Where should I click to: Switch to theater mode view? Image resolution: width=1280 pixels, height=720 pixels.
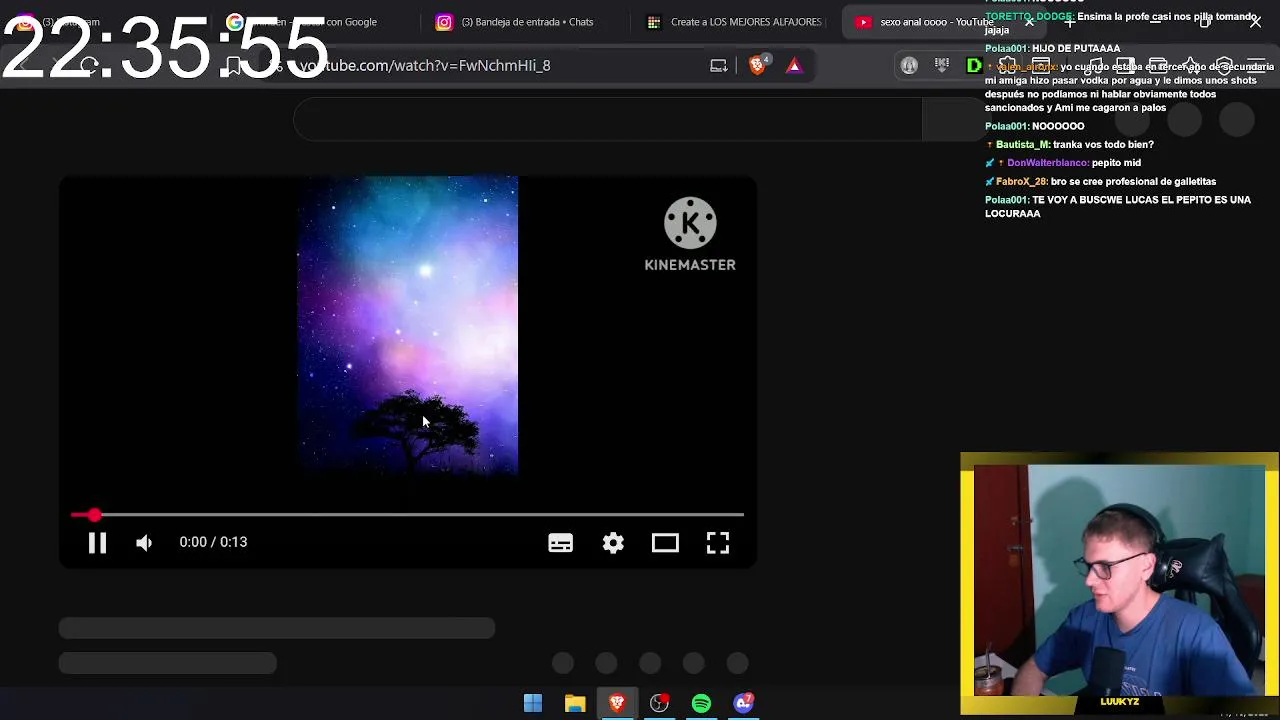pos(665,542)
